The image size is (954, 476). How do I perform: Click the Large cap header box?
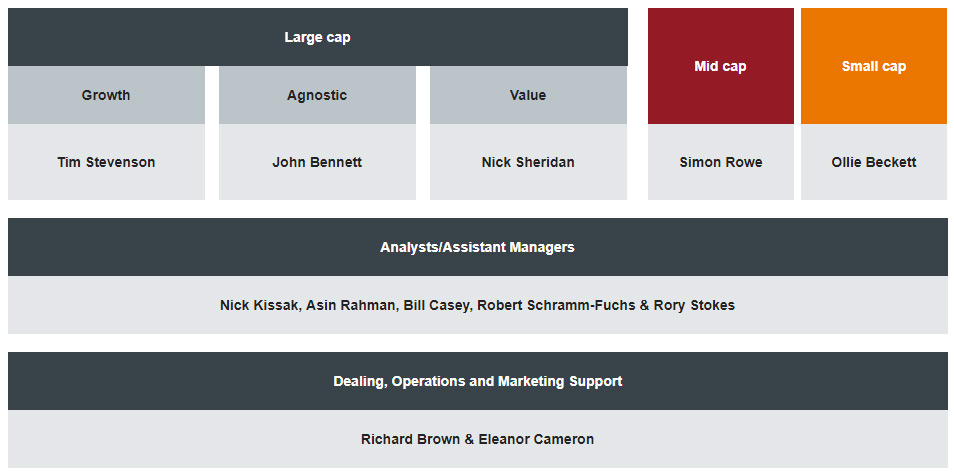(x=317, y=38)
